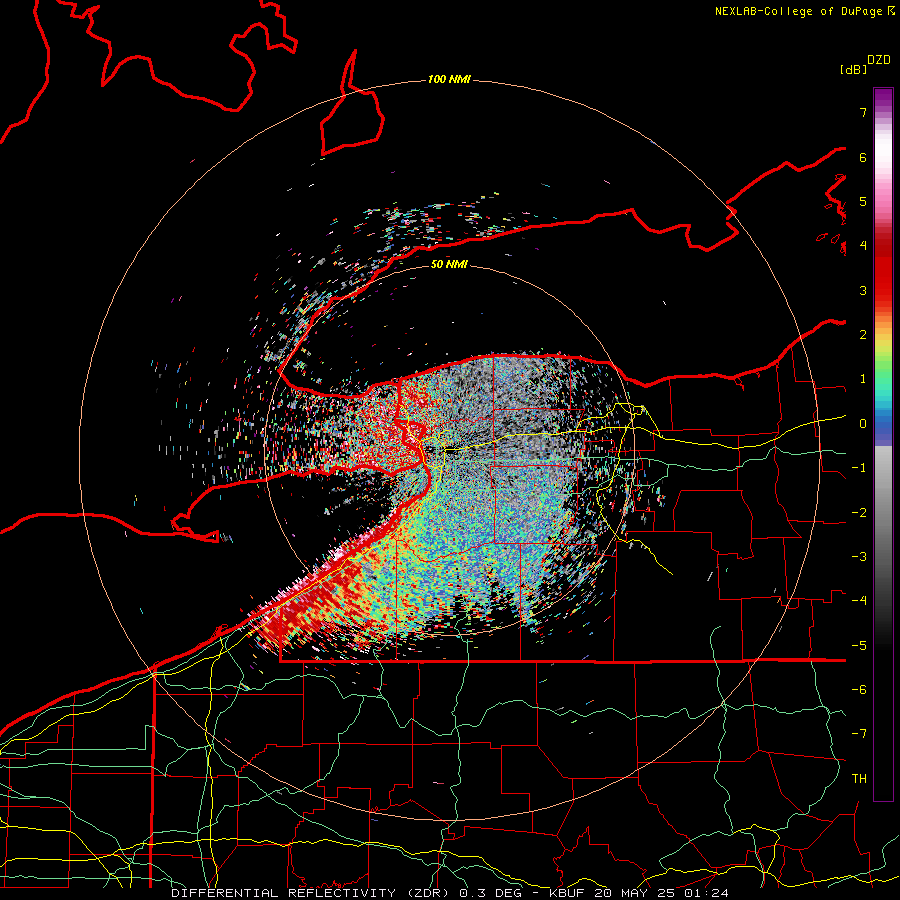Click the color scale value 5
This screenshot has height=900, width=900.
point(863,201)
